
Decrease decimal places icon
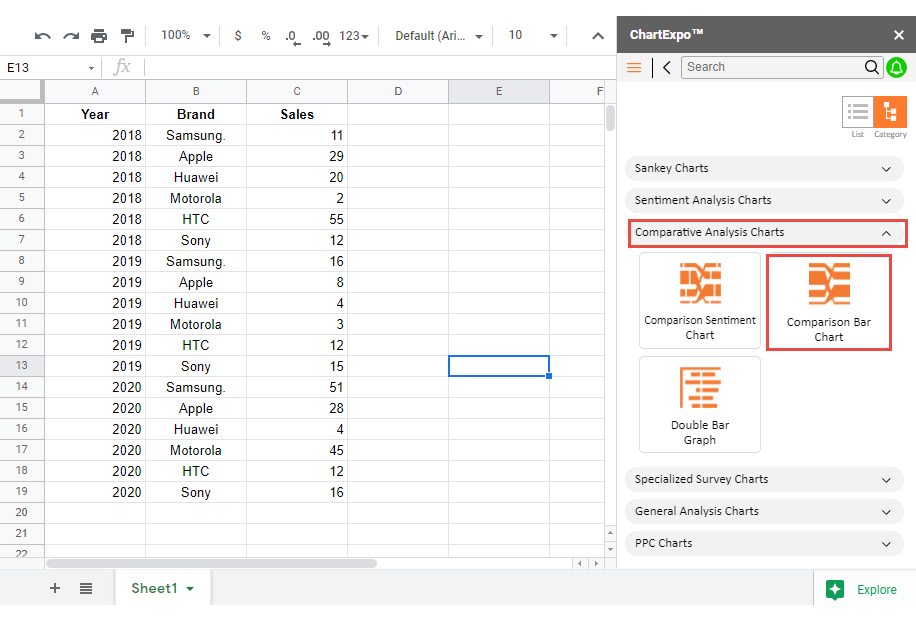[x=292, y=37]
